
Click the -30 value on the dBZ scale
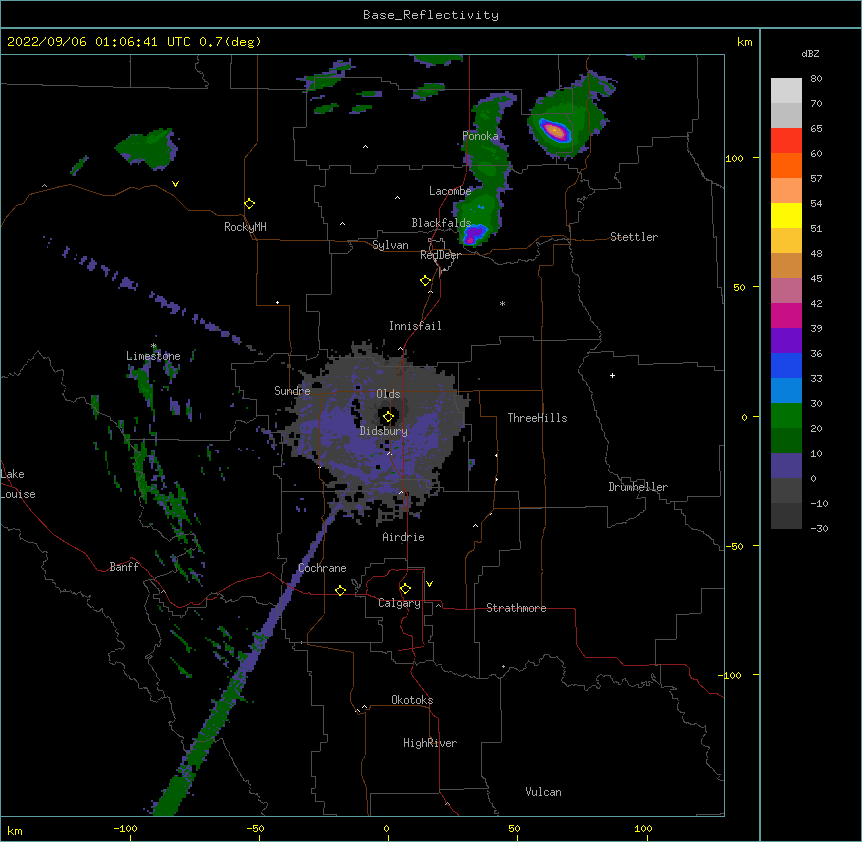pos(819,528)
